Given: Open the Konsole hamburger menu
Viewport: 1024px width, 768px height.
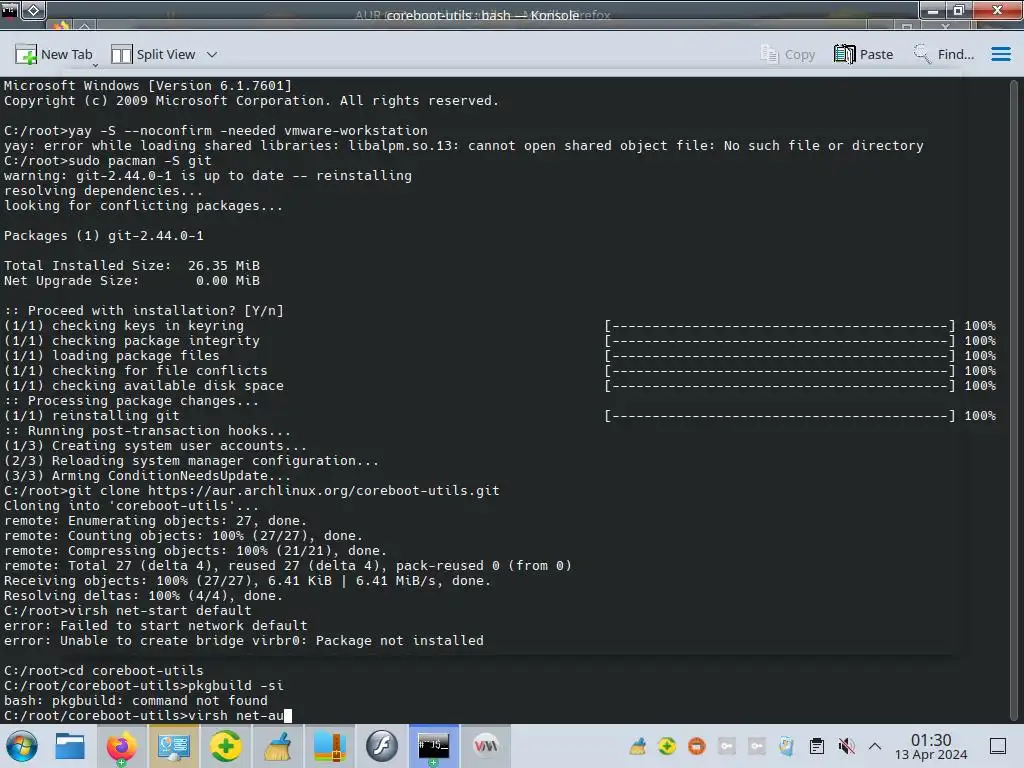Looking at the screenshot, I should tap(1000, 54).
